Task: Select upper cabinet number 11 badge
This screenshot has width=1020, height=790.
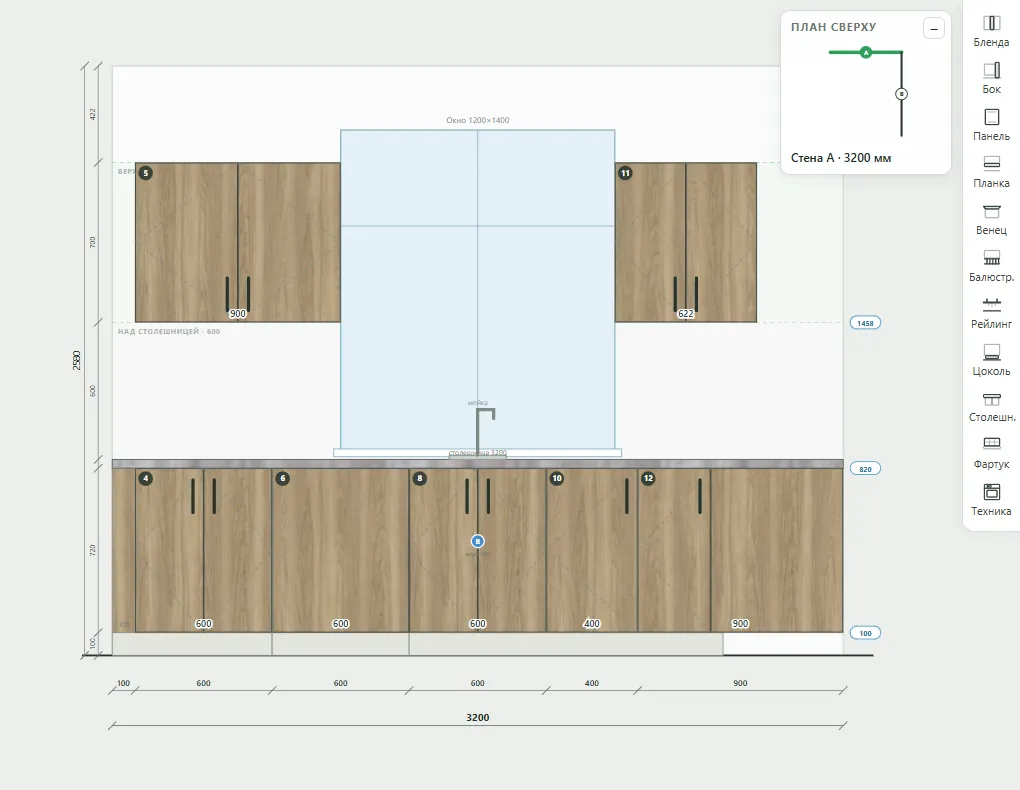Action: 625,172
